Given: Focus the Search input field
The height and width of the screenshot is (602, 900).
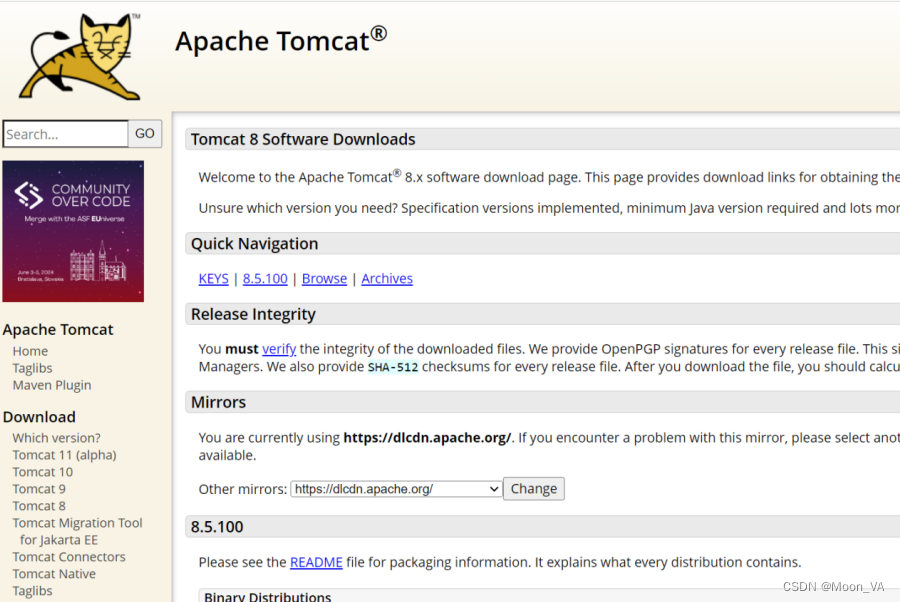Looking at the screenshot, I should (65, 134).
